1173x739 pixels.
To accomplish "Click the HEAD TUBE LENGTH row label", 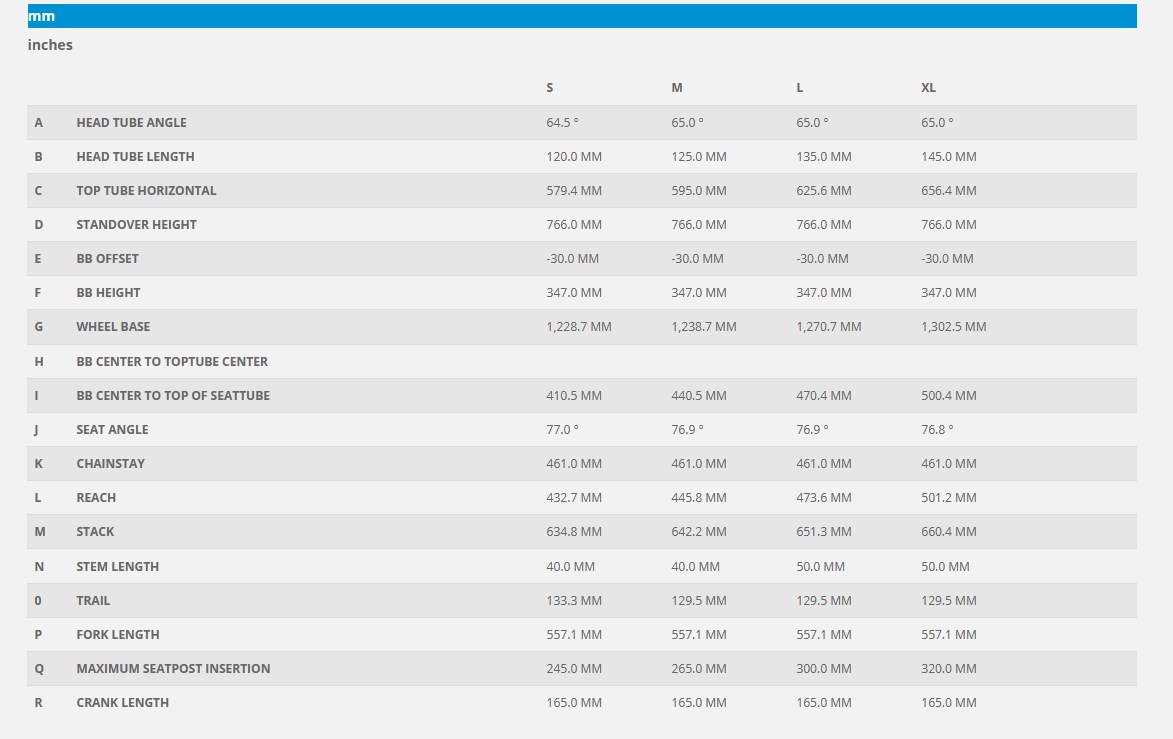I will pyautogui.click(x=135, y=157).
